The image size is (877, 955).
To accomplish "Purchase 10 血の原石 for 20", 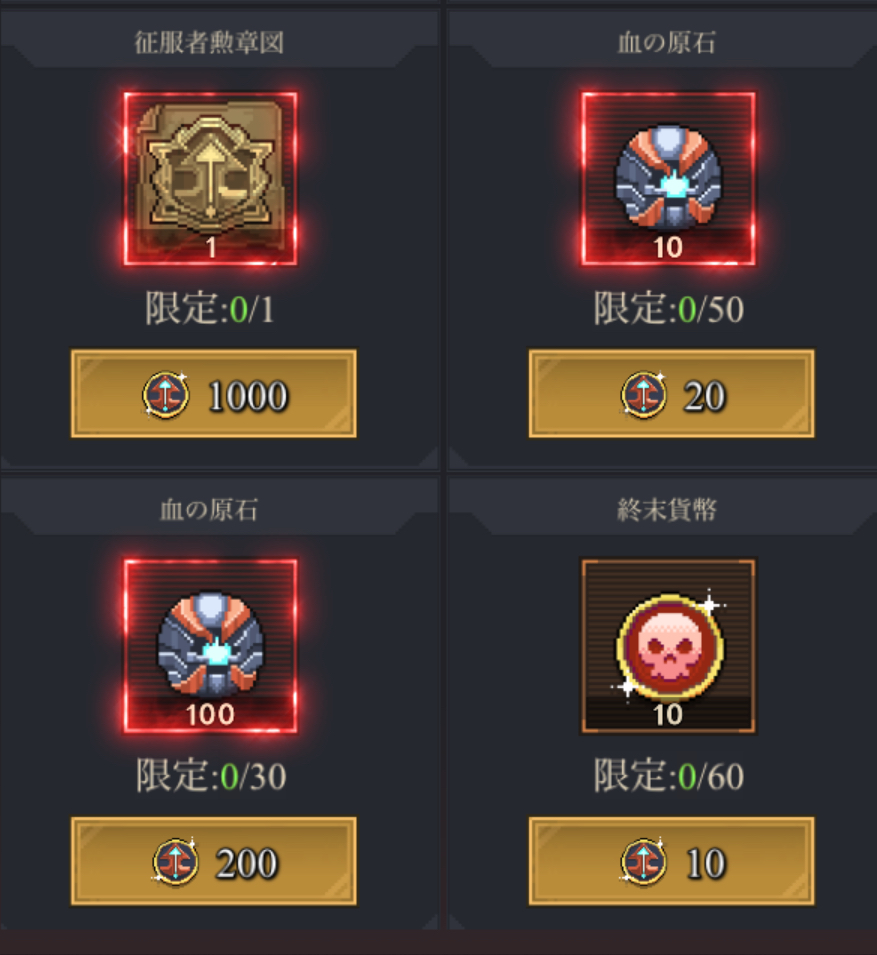I will tap(671, 393).
